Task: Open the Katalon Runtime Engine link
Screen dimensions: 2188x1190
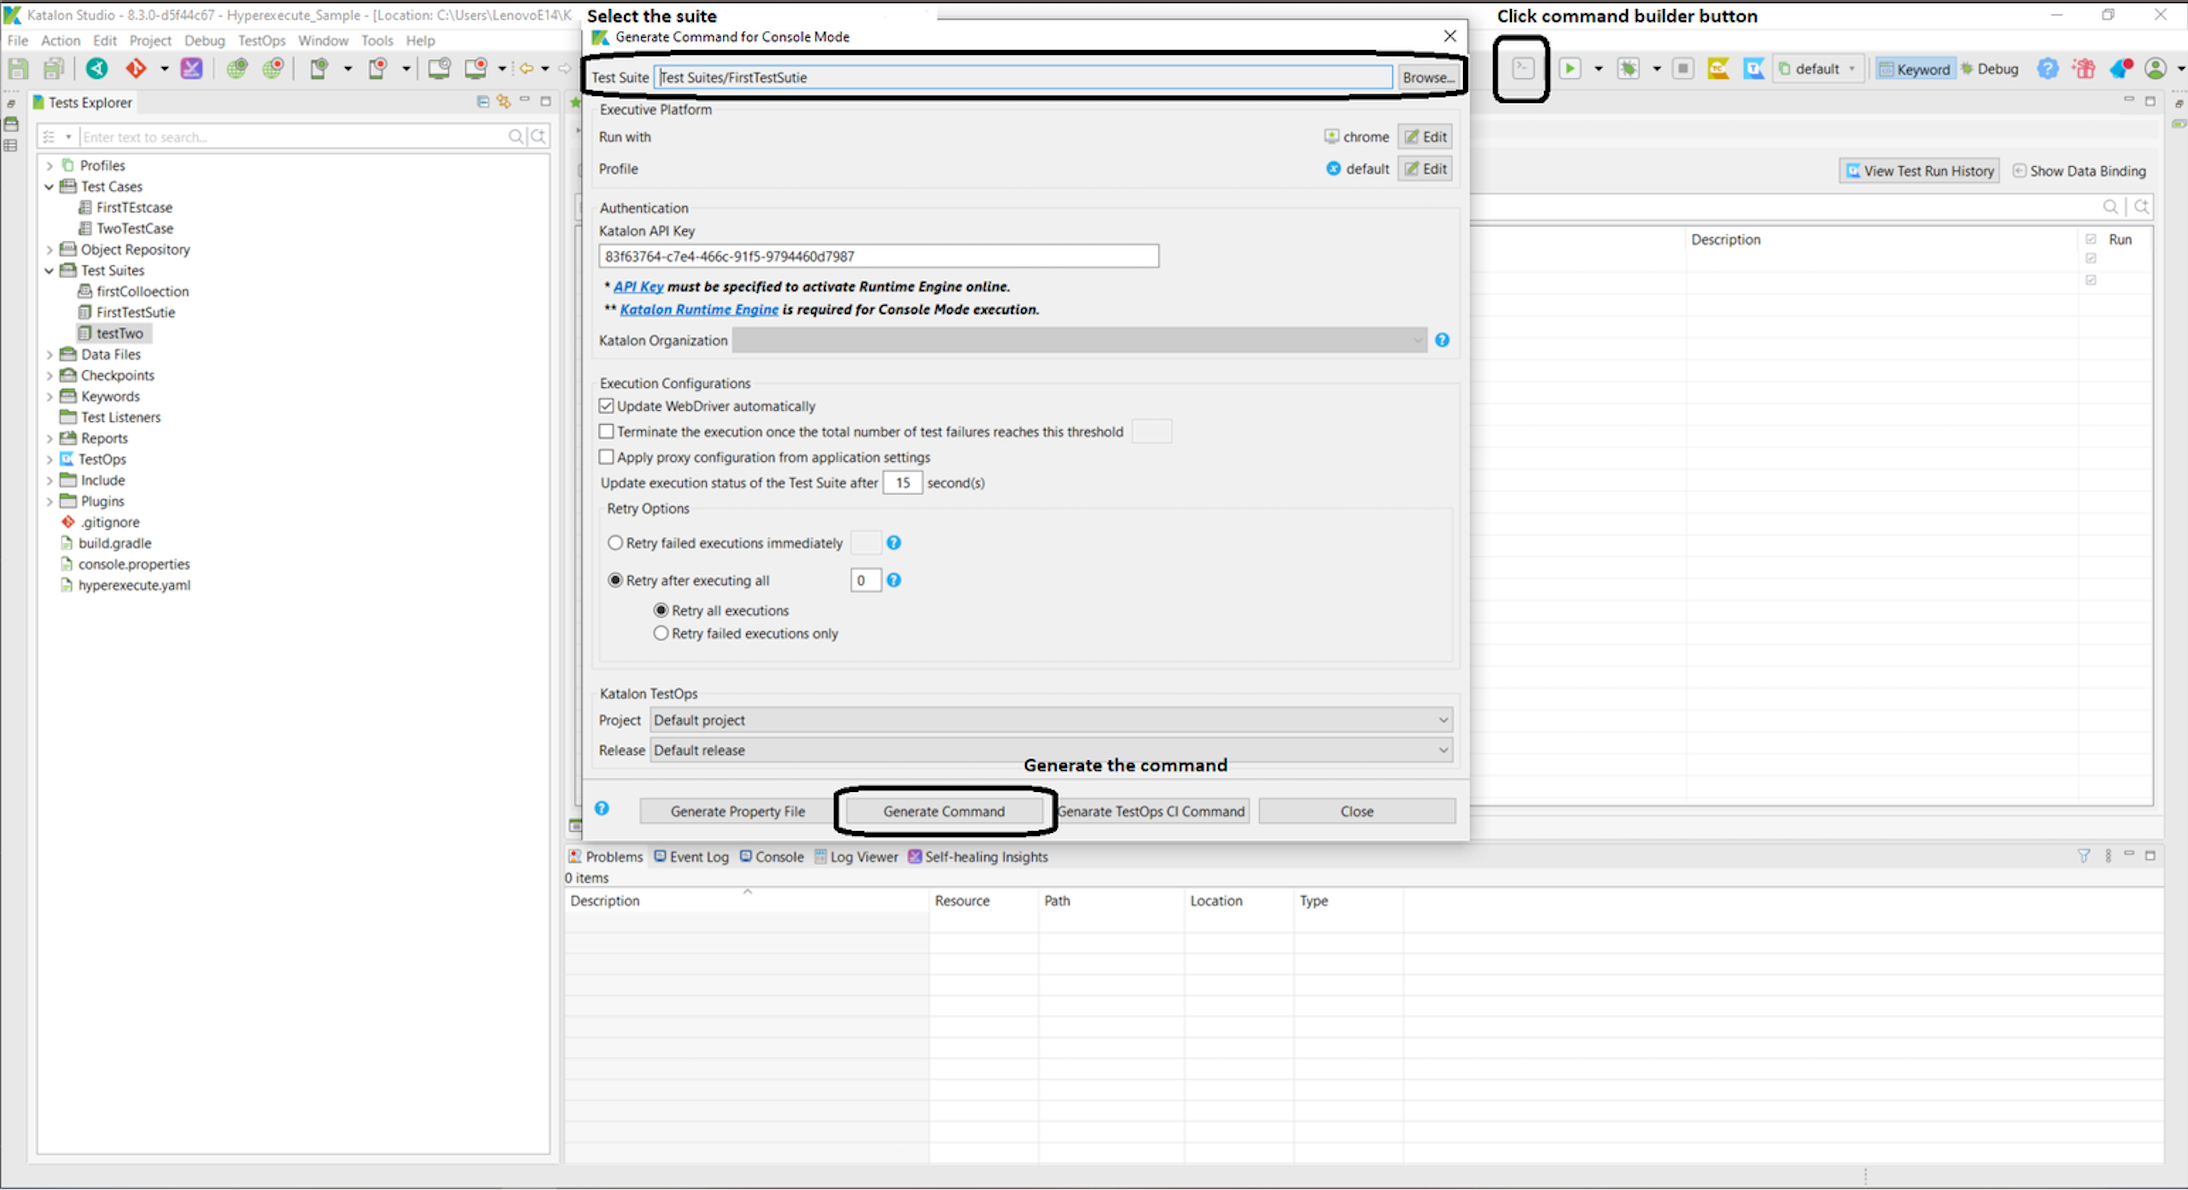Action: [699, 309]
